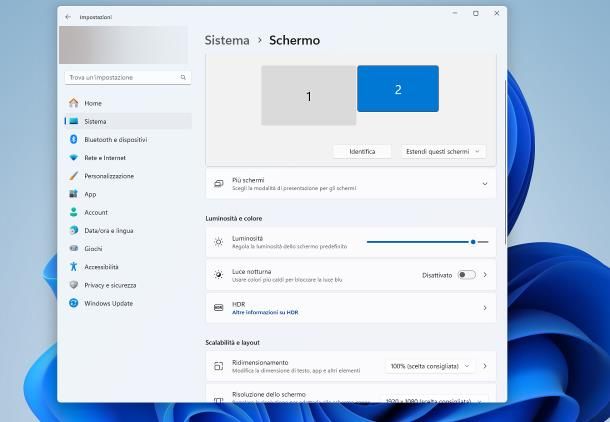Click the Più schermi displays icon
The image size is (610, 422).
click(219, 184)
